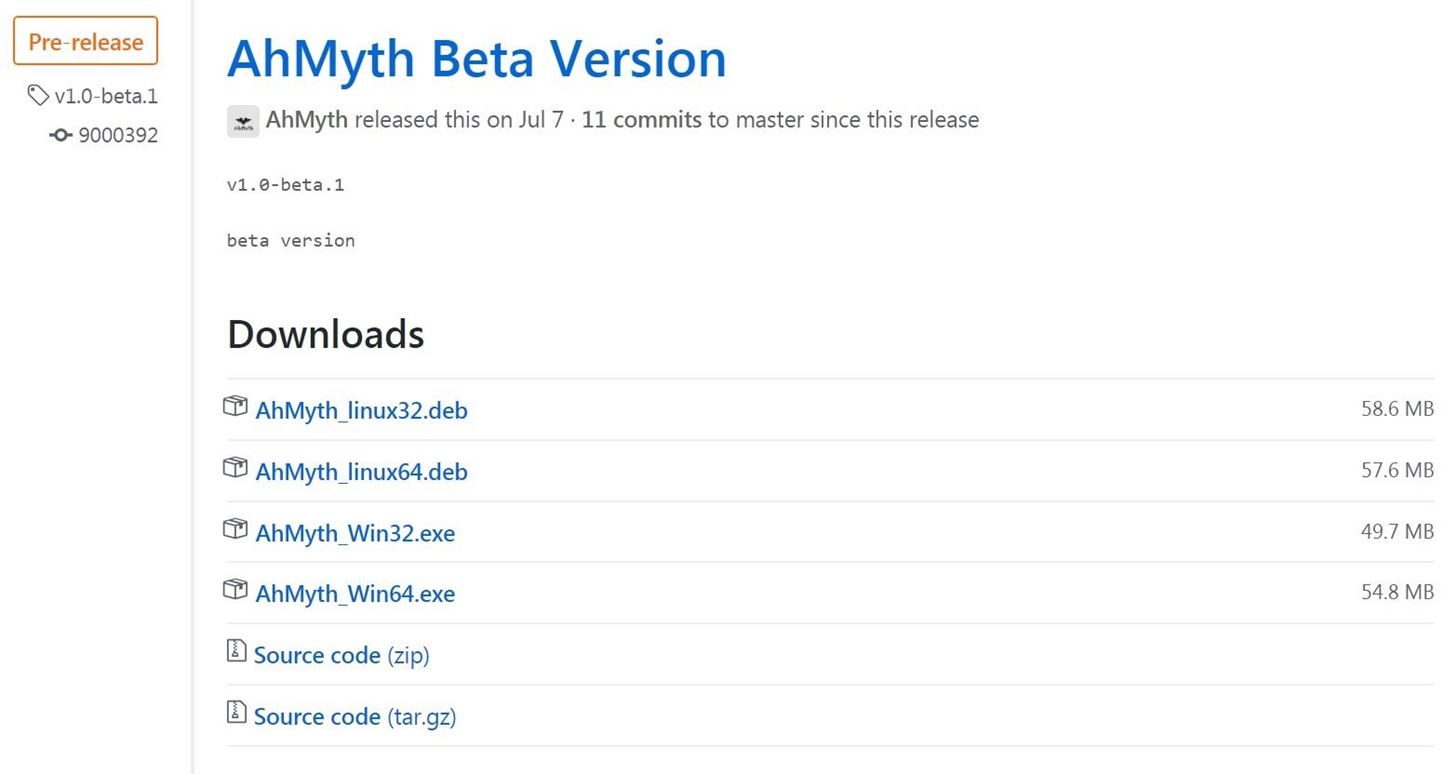Screen dimensions: 1456x774
Task: Click the 'v1.0-beta.1' monospace description line
Action: tap(286, 185)
